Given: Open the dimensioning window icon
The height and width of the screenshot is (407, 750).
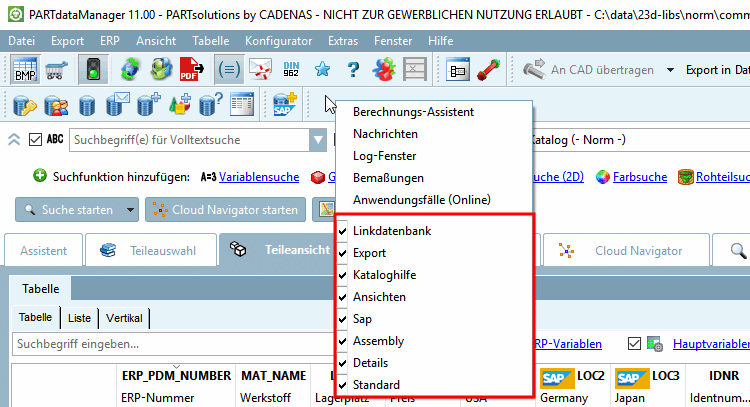Looking at the screenshot, I should 458,70.
